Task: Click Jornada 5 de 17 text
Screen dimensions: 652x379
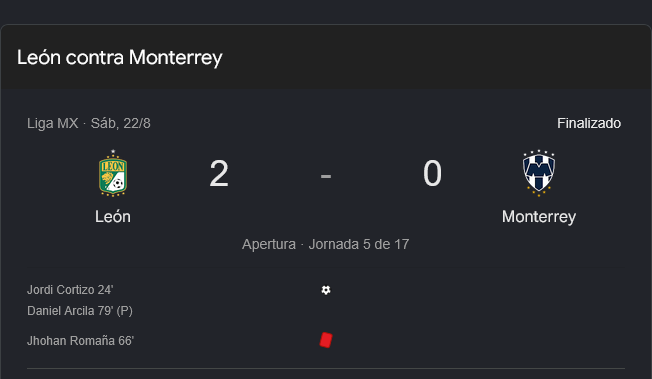Action: [x=359, y=244]
